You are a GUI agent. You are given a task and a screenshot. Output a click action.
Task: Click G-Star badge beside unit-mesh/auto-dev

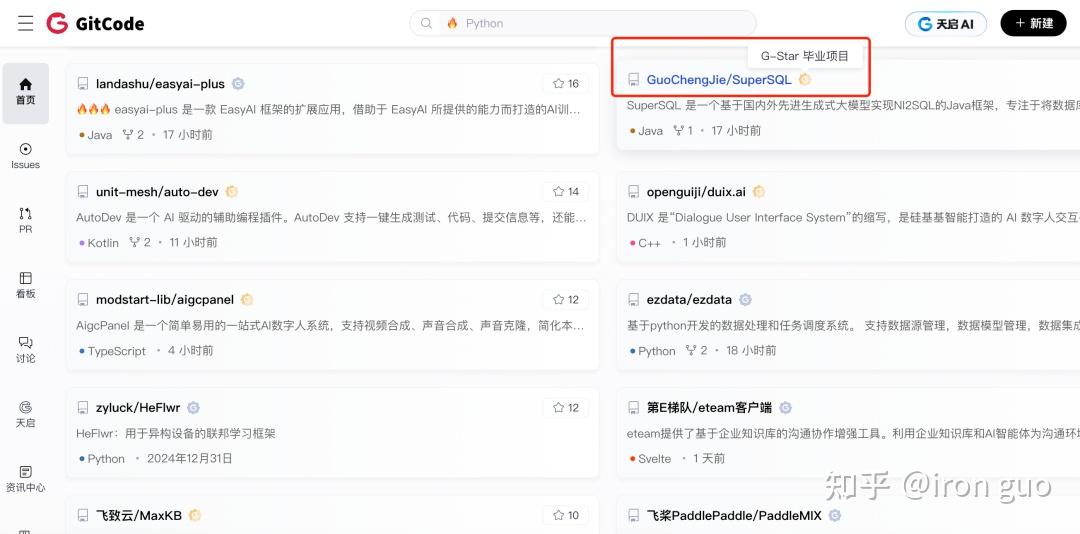click(232, 192)
